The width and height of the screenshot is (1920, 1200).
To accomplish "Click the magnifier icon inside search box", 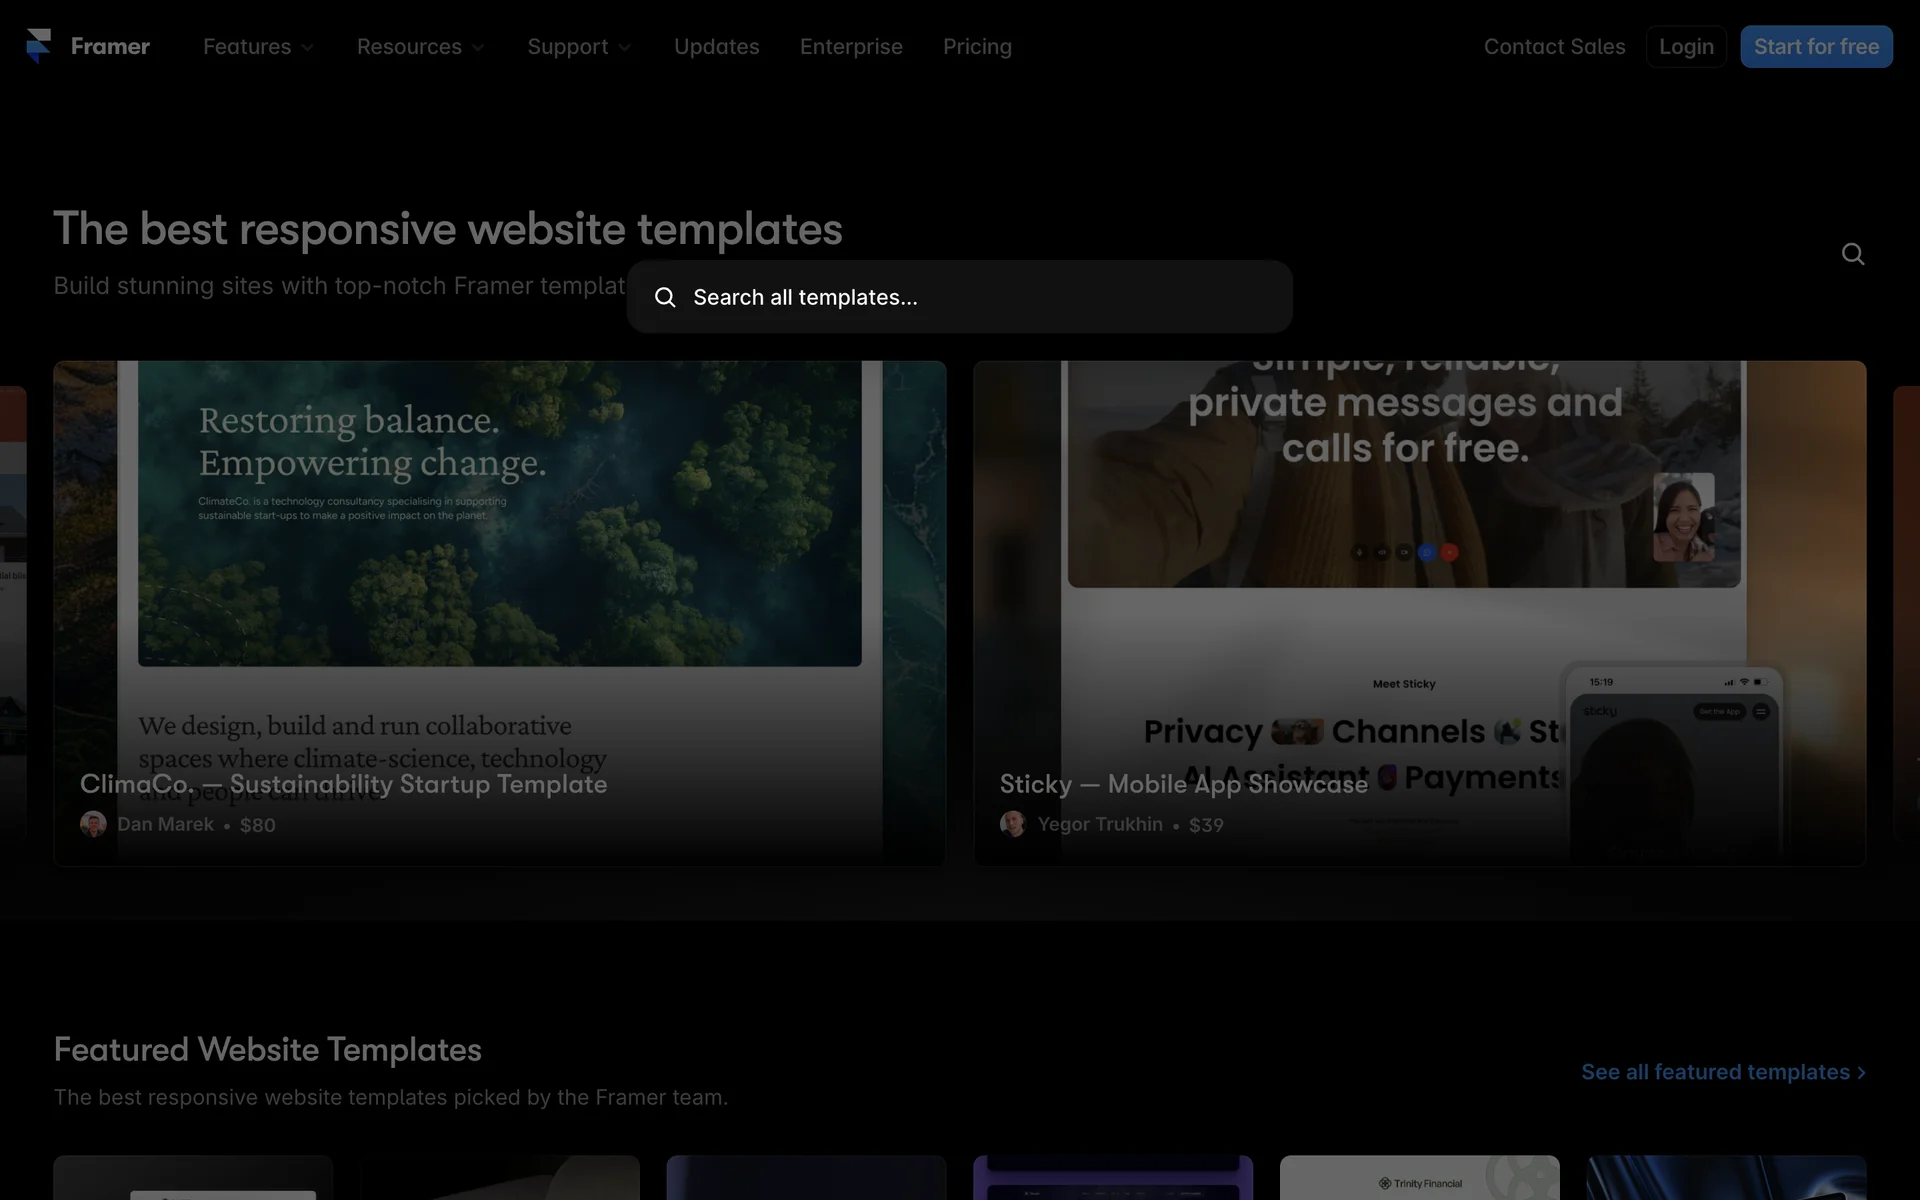I will 665,297.
